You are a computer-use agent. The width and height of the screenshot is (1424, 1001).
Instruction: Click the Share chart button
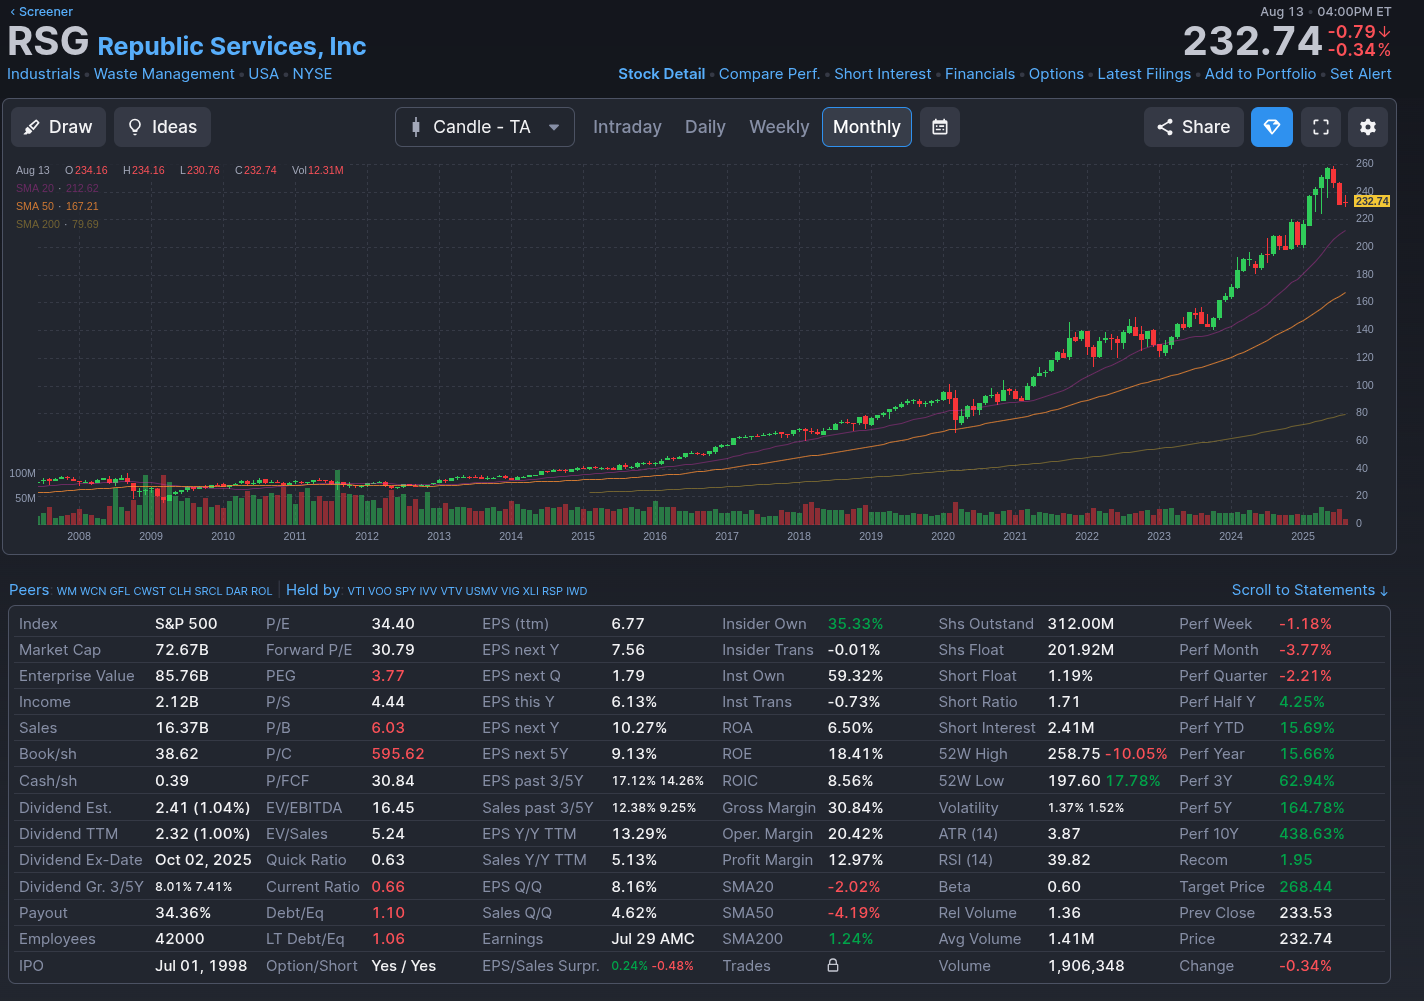[x=1193, y=127]
